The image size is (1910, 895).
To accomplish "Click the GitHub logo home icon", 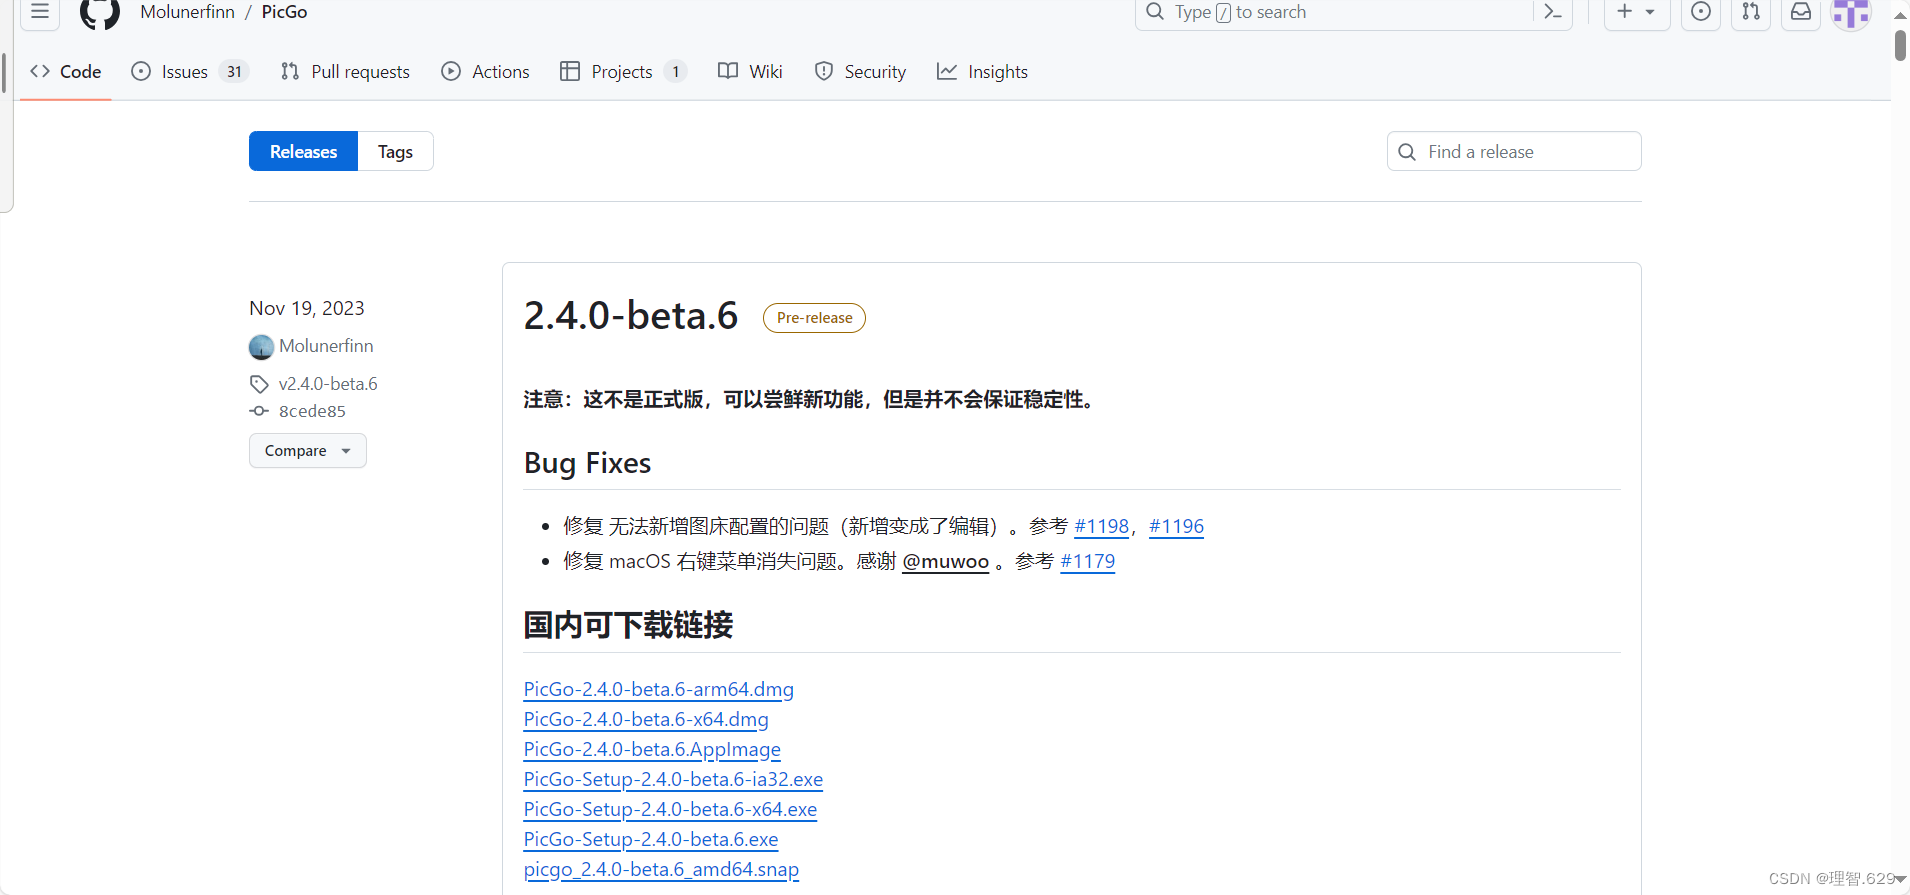I will 100,12.
